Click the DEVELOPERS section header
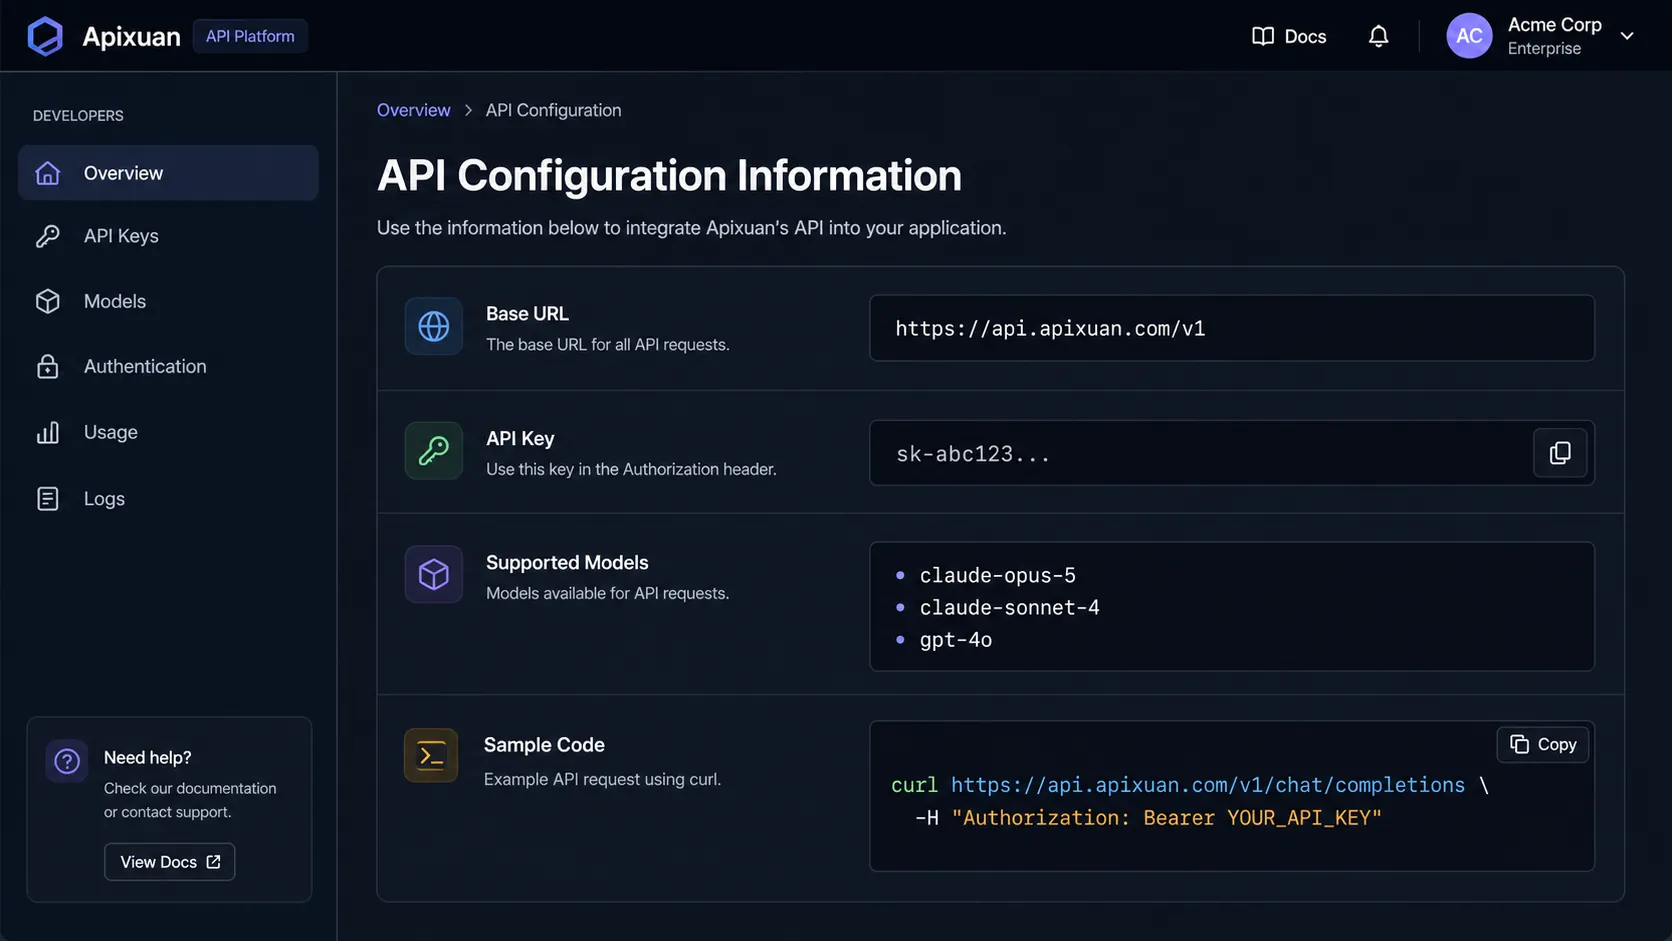 (x=78, y=115)
